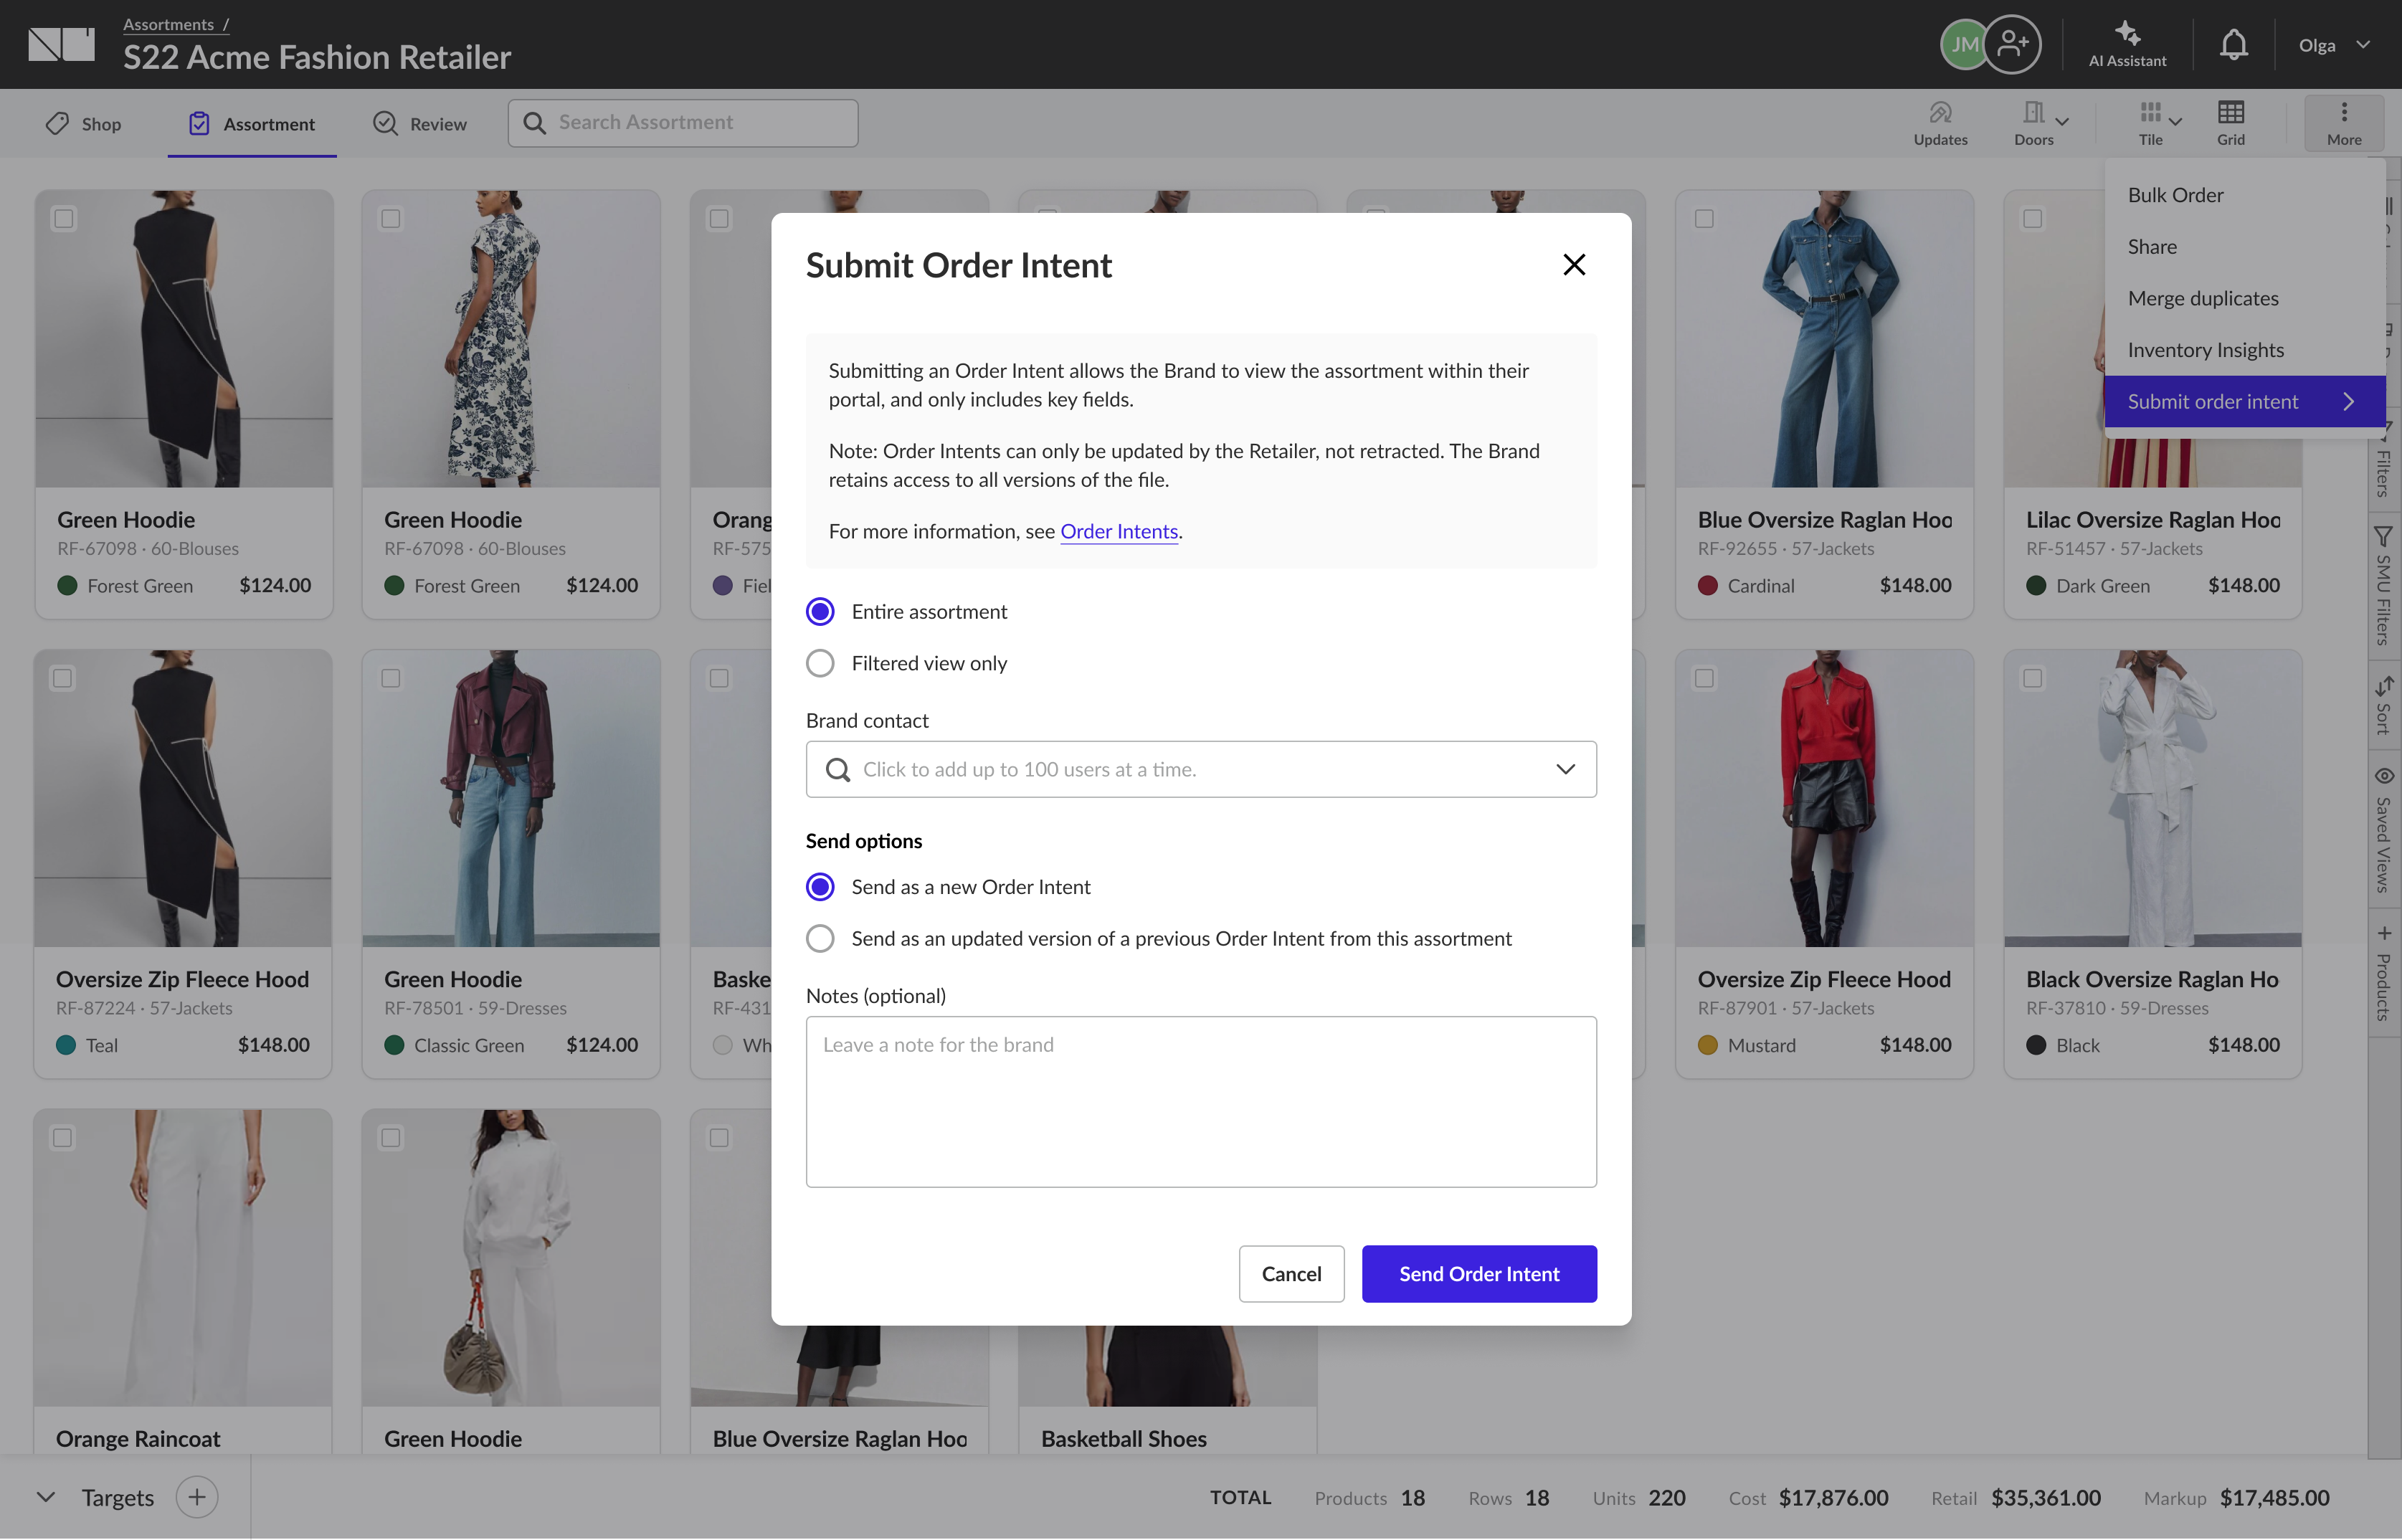This screenshot has height=1540, width=2402.
Task: Add a new target with plus icon
Action: click(197, 1497)
